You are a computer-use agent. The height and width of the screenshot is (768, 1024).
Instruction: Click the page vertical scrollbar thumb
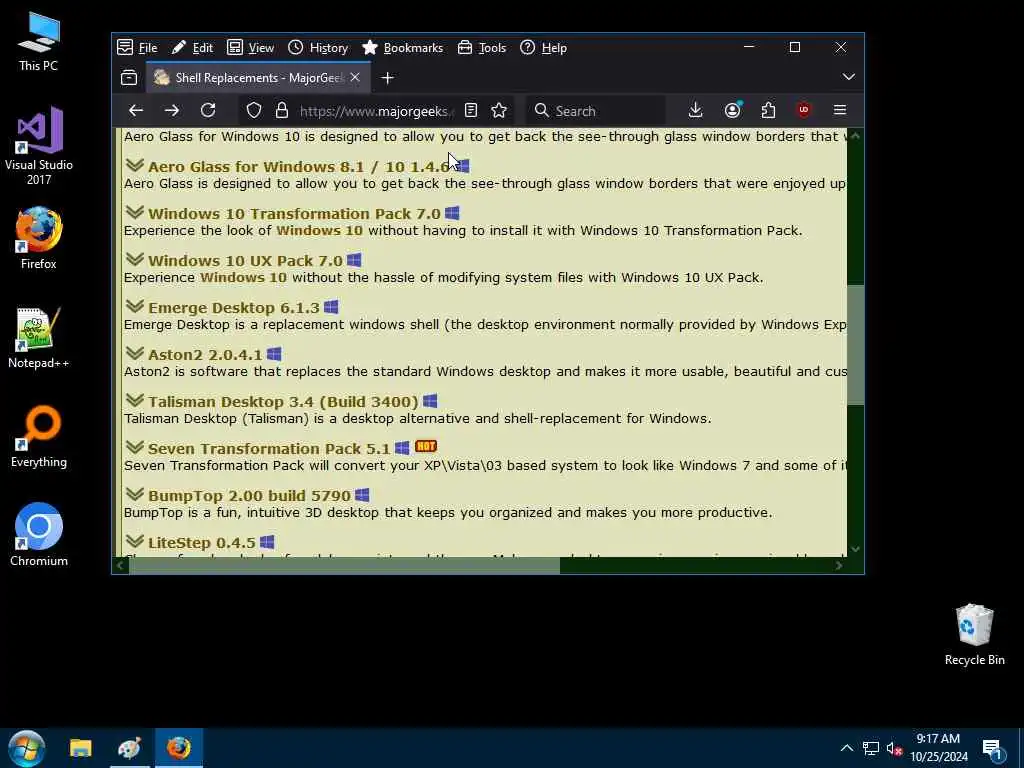pos(856,345)
